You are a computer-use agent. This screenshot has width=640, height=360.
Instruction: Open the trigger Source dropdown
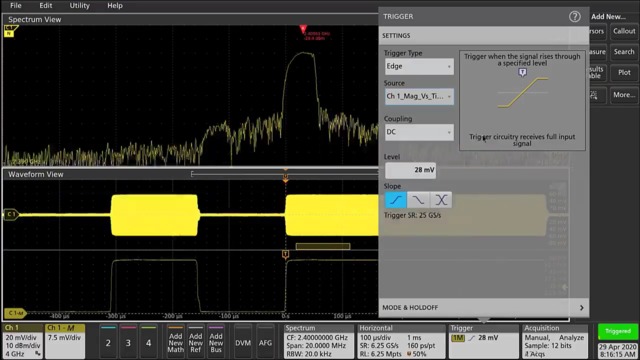pos(419,96)
